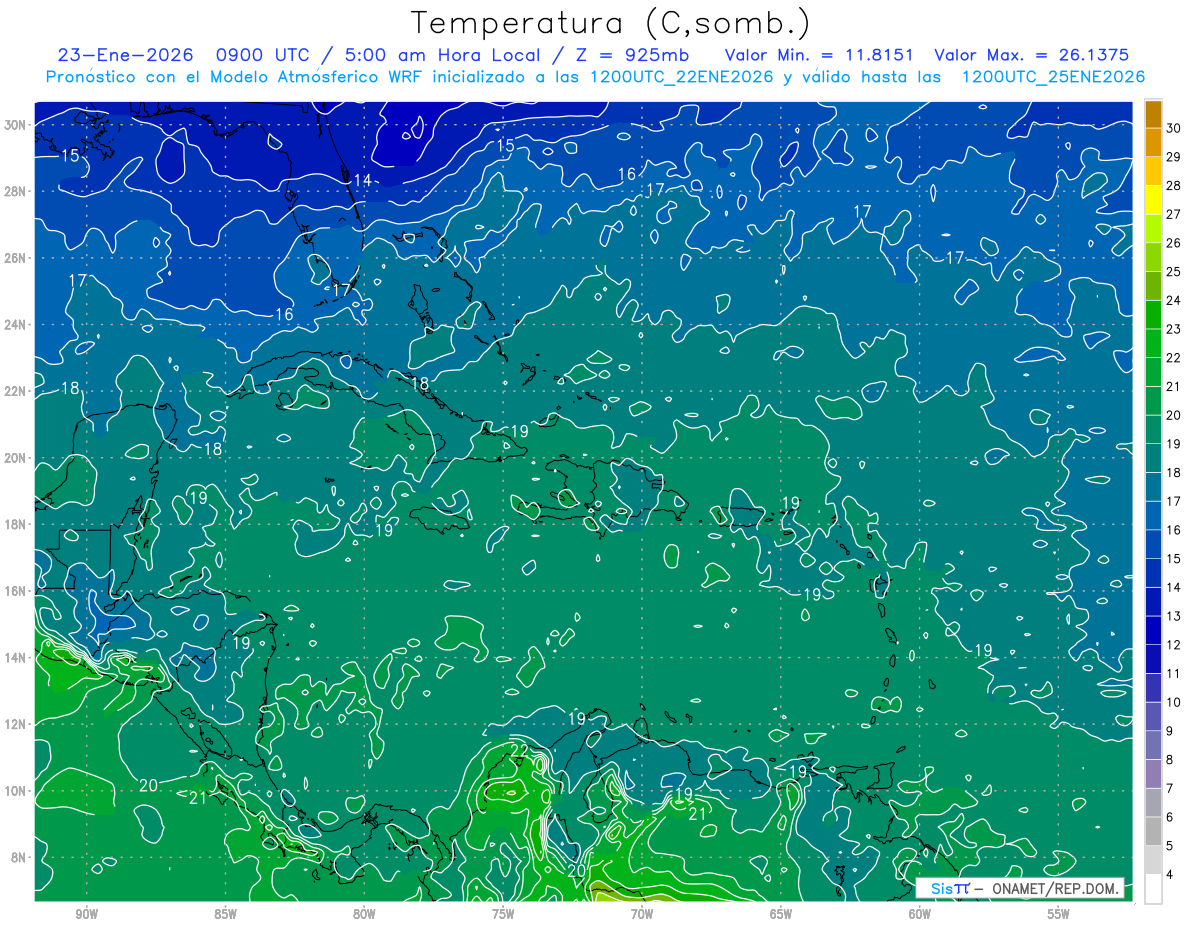The height and width of the screenshot is (927, 1200).
Task: Click the "Temperatura (C,somb.)" chart title
Action: (x=609, y=23)
